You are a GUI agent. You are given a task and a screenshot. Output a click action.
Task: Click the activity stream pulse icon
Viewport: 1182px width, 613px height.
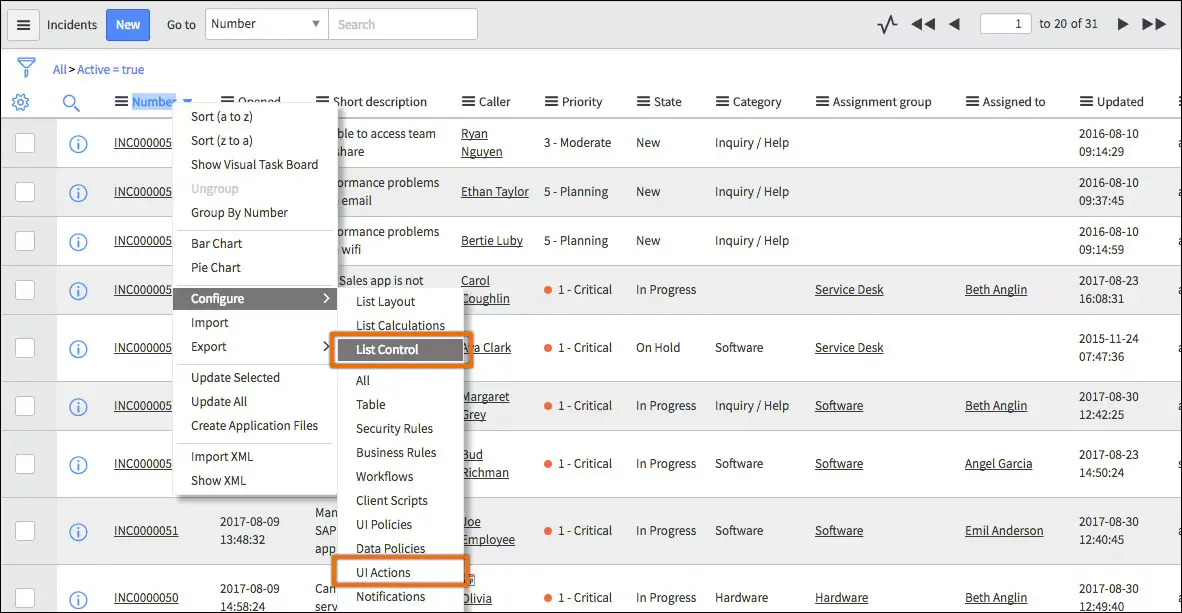tap(887, 25)
